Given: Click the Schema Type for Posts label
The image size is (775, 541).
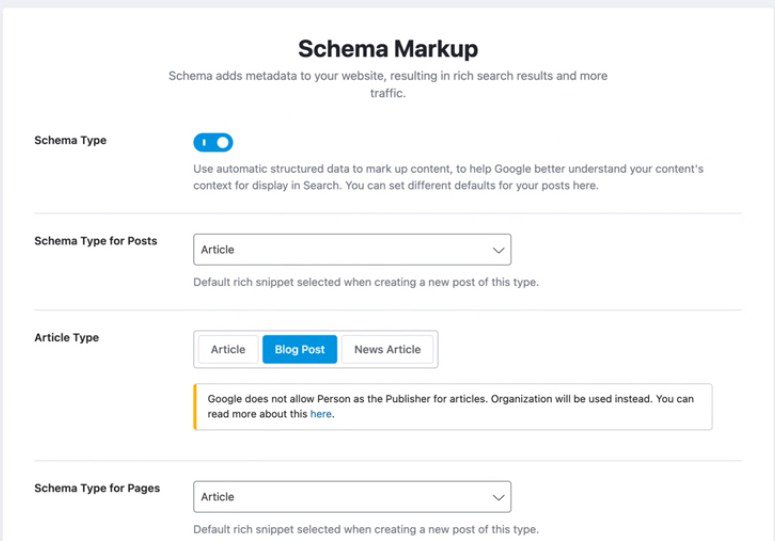Looking at the screenshot, I should pos(95,241).
